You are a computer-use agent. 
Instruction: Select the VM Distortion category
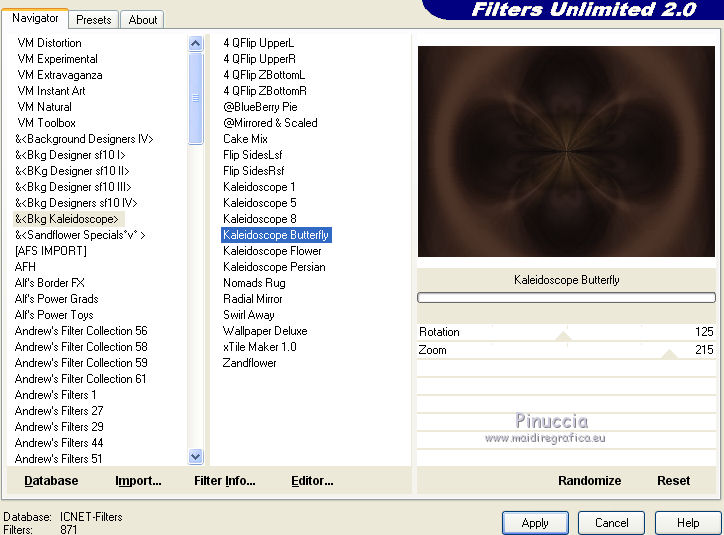pos(49,43)
